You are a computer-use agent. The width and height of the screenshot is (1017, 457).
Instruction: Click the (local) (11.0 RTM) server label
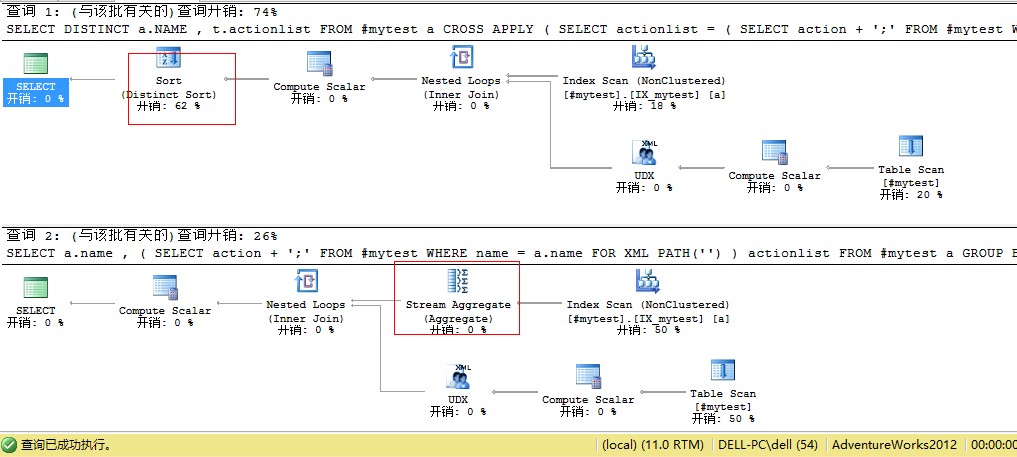click(x=654, y=445)
